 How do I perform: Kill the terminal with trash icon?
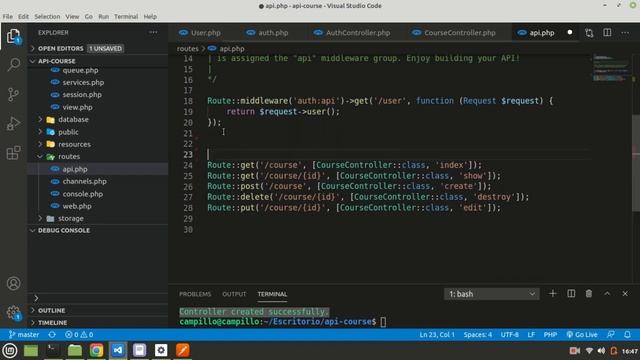[x=589, y=293]
